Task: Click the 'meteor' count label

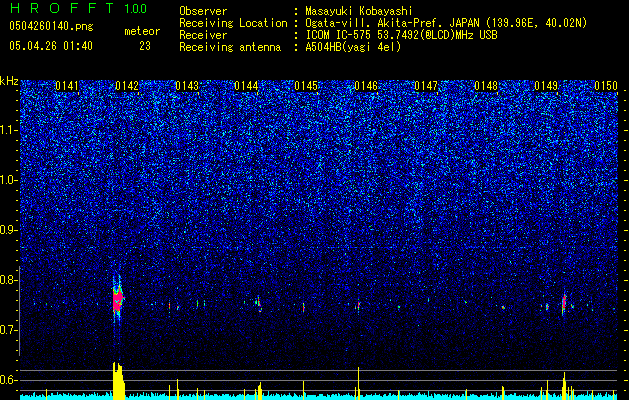Action: tap(142, 31)
